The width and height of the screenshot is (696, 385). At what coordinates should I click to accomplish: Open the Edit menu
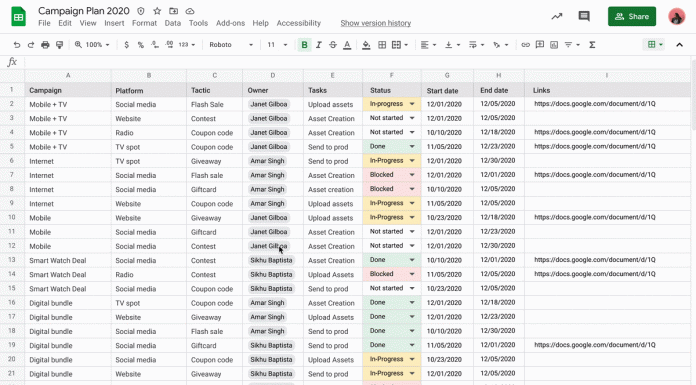[65, 23]
